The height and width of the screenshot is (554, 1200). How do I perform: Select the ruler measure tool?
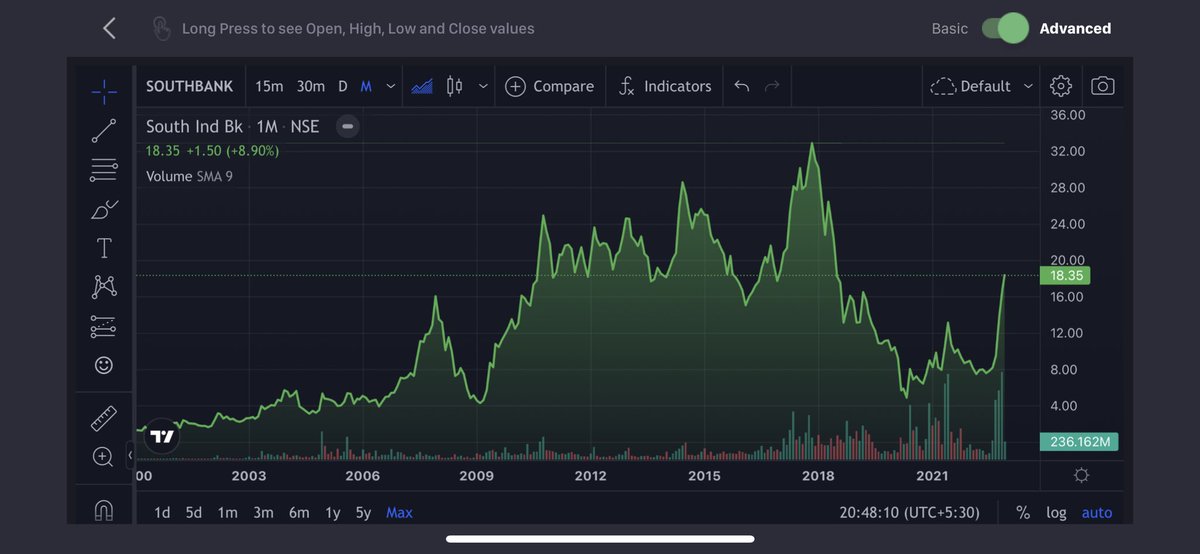click(x=104, y=418)
